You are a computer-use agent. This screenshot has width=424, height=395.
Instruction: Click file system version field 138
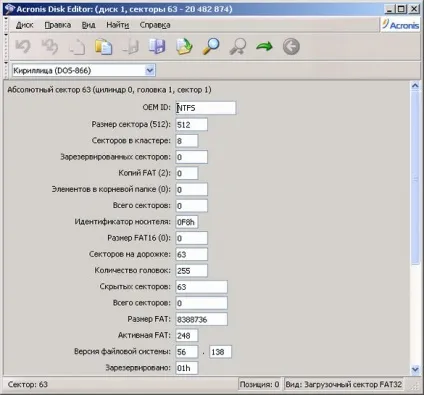pyautogui.click(x=220, y=352)
